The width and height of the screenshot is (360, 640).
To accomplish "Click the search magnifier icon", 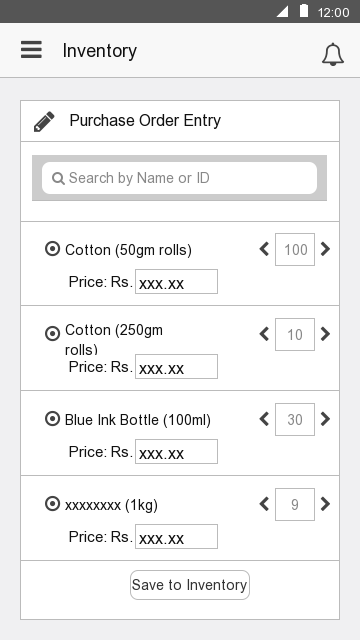I will point(58,178).
